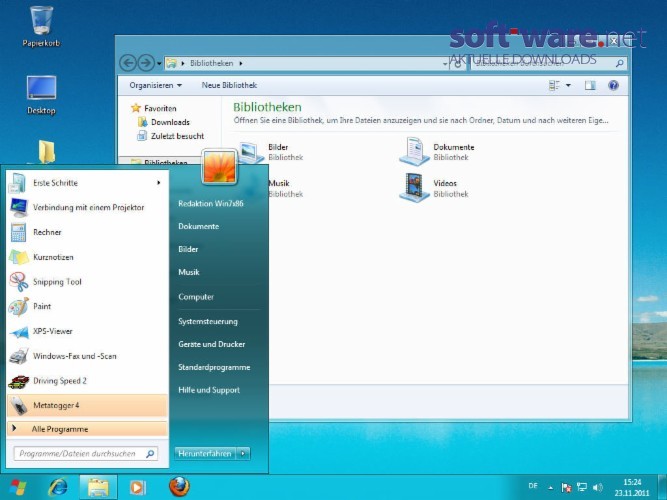The image size is (667, 500).
Task: Open the Videos library in Explorer
Action: click(414, 188)
